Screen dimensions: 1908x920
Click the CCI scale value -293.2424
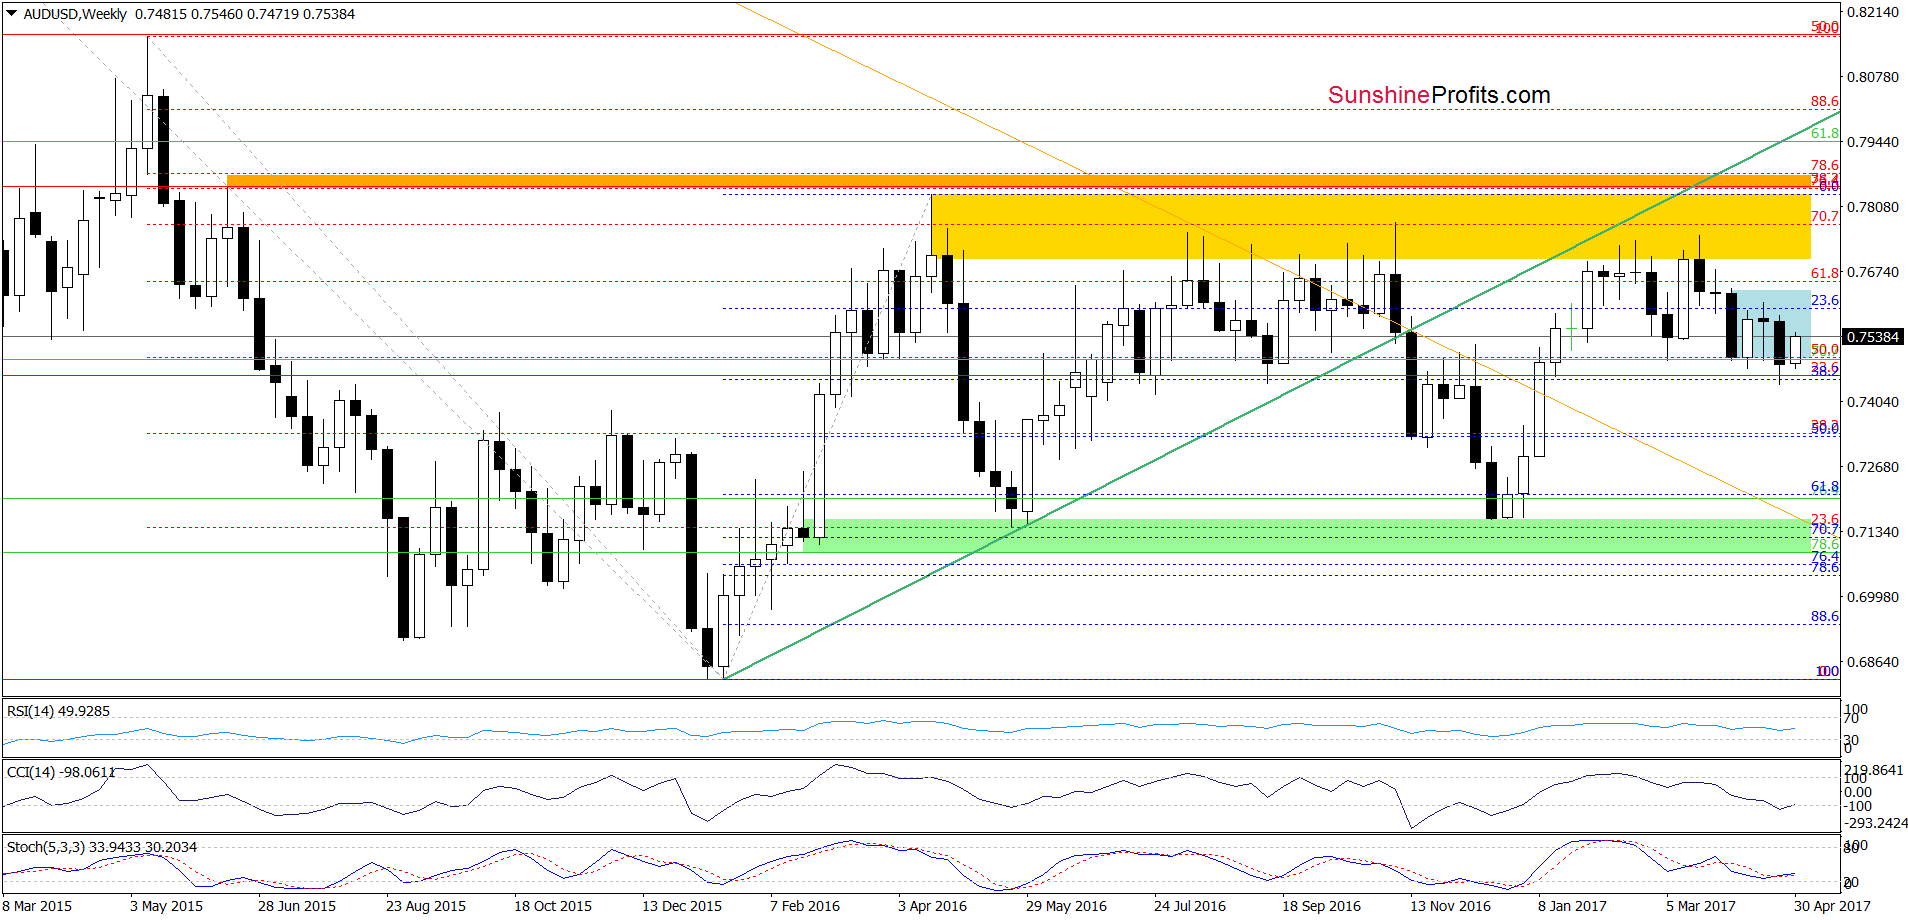click(1875, 823)
